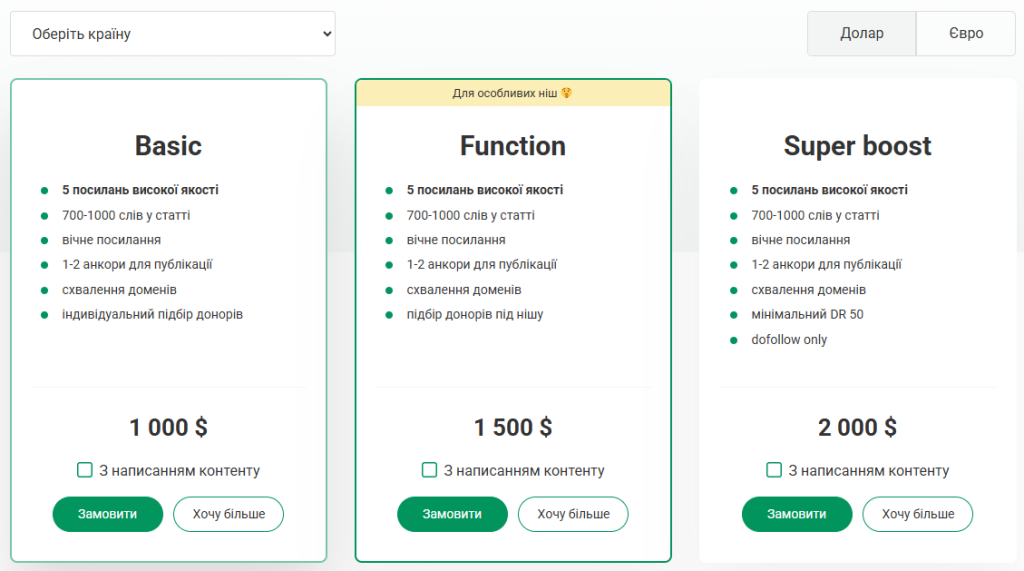
Task: Click 'Замовити' under Super boost plan
Action: 796,514
